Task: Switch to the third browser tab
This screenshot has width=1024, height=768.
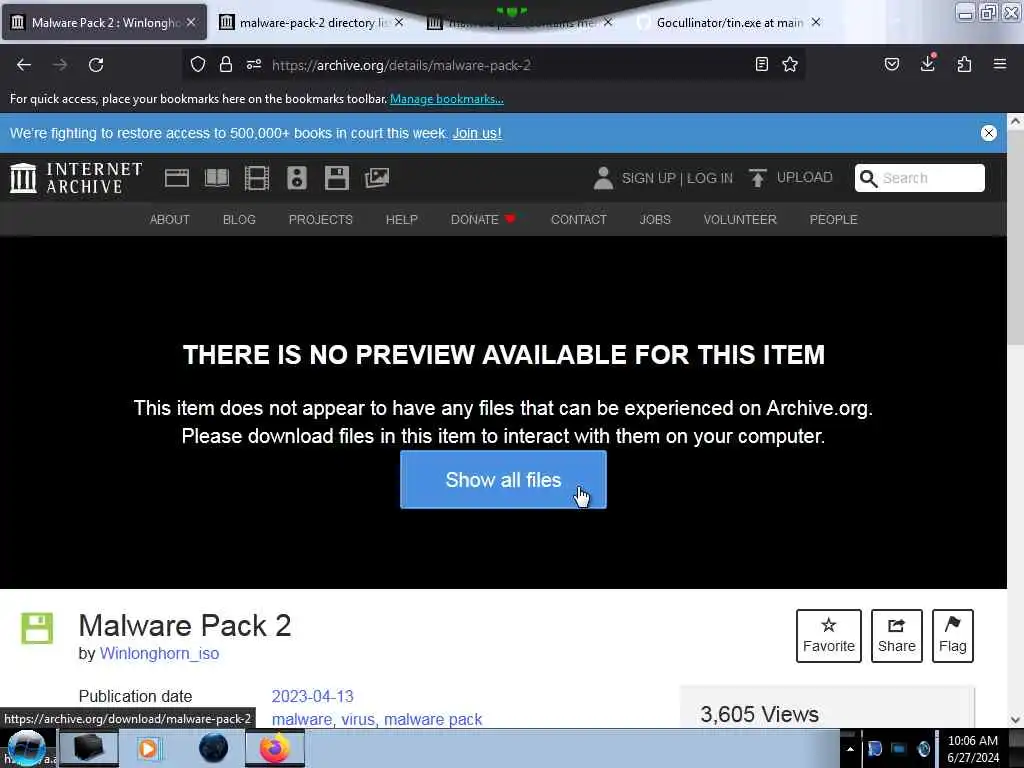Action: pos(520,22)
